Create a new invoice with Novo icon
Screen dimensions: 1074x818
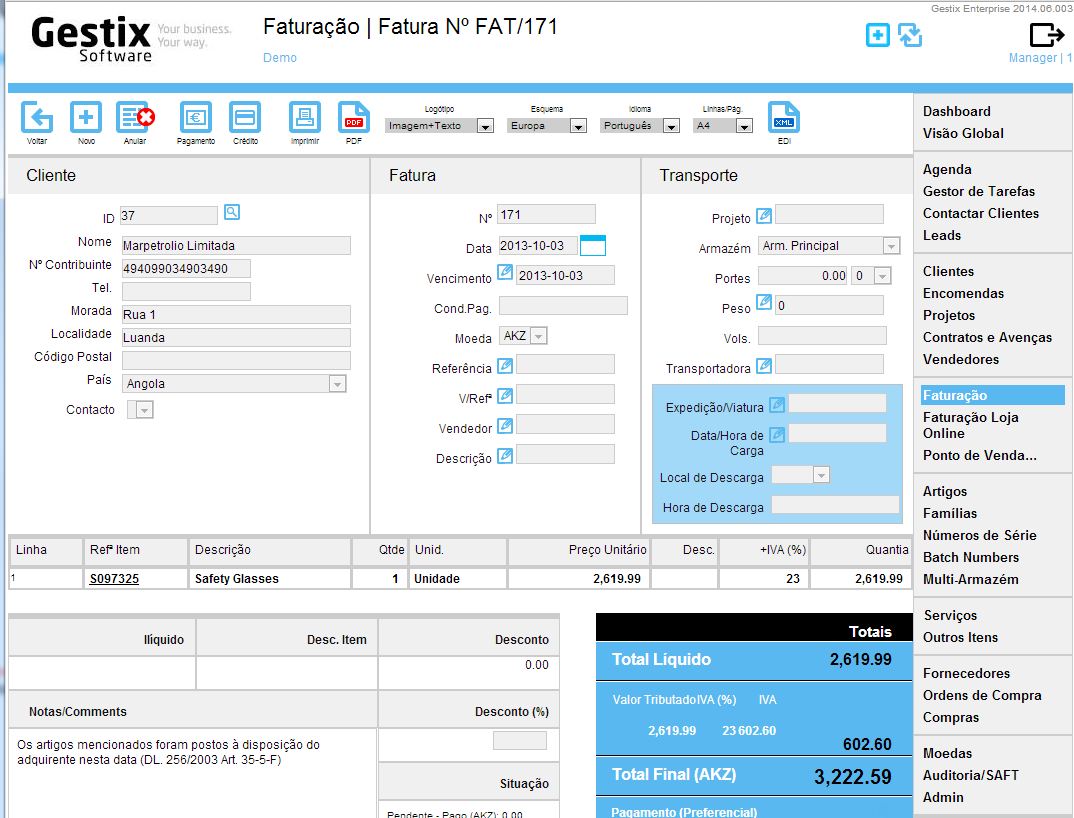pos(86,118)
